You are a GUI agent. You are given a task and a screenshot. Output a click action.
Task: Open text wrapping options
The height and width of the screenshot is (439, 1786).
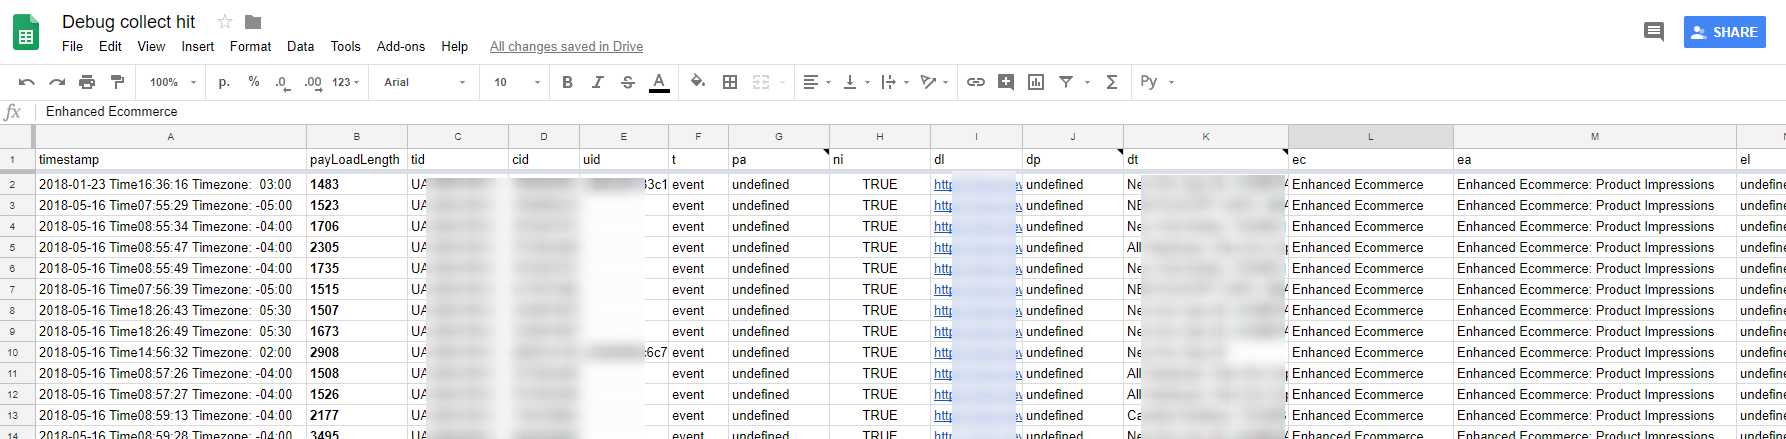[894, 82]
